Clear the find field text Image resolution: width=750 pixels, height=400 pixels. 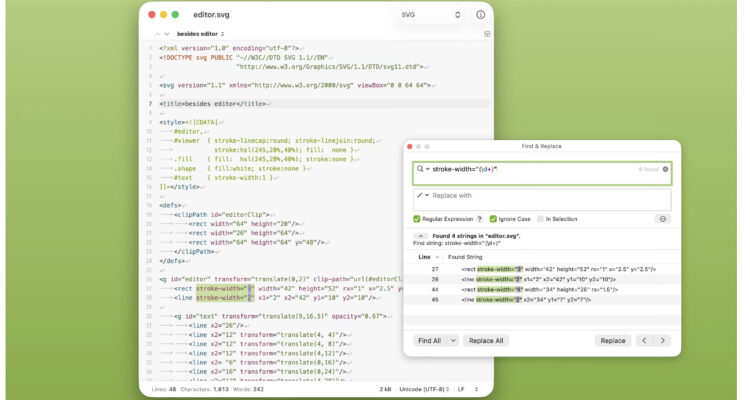(x=664, y=170)
